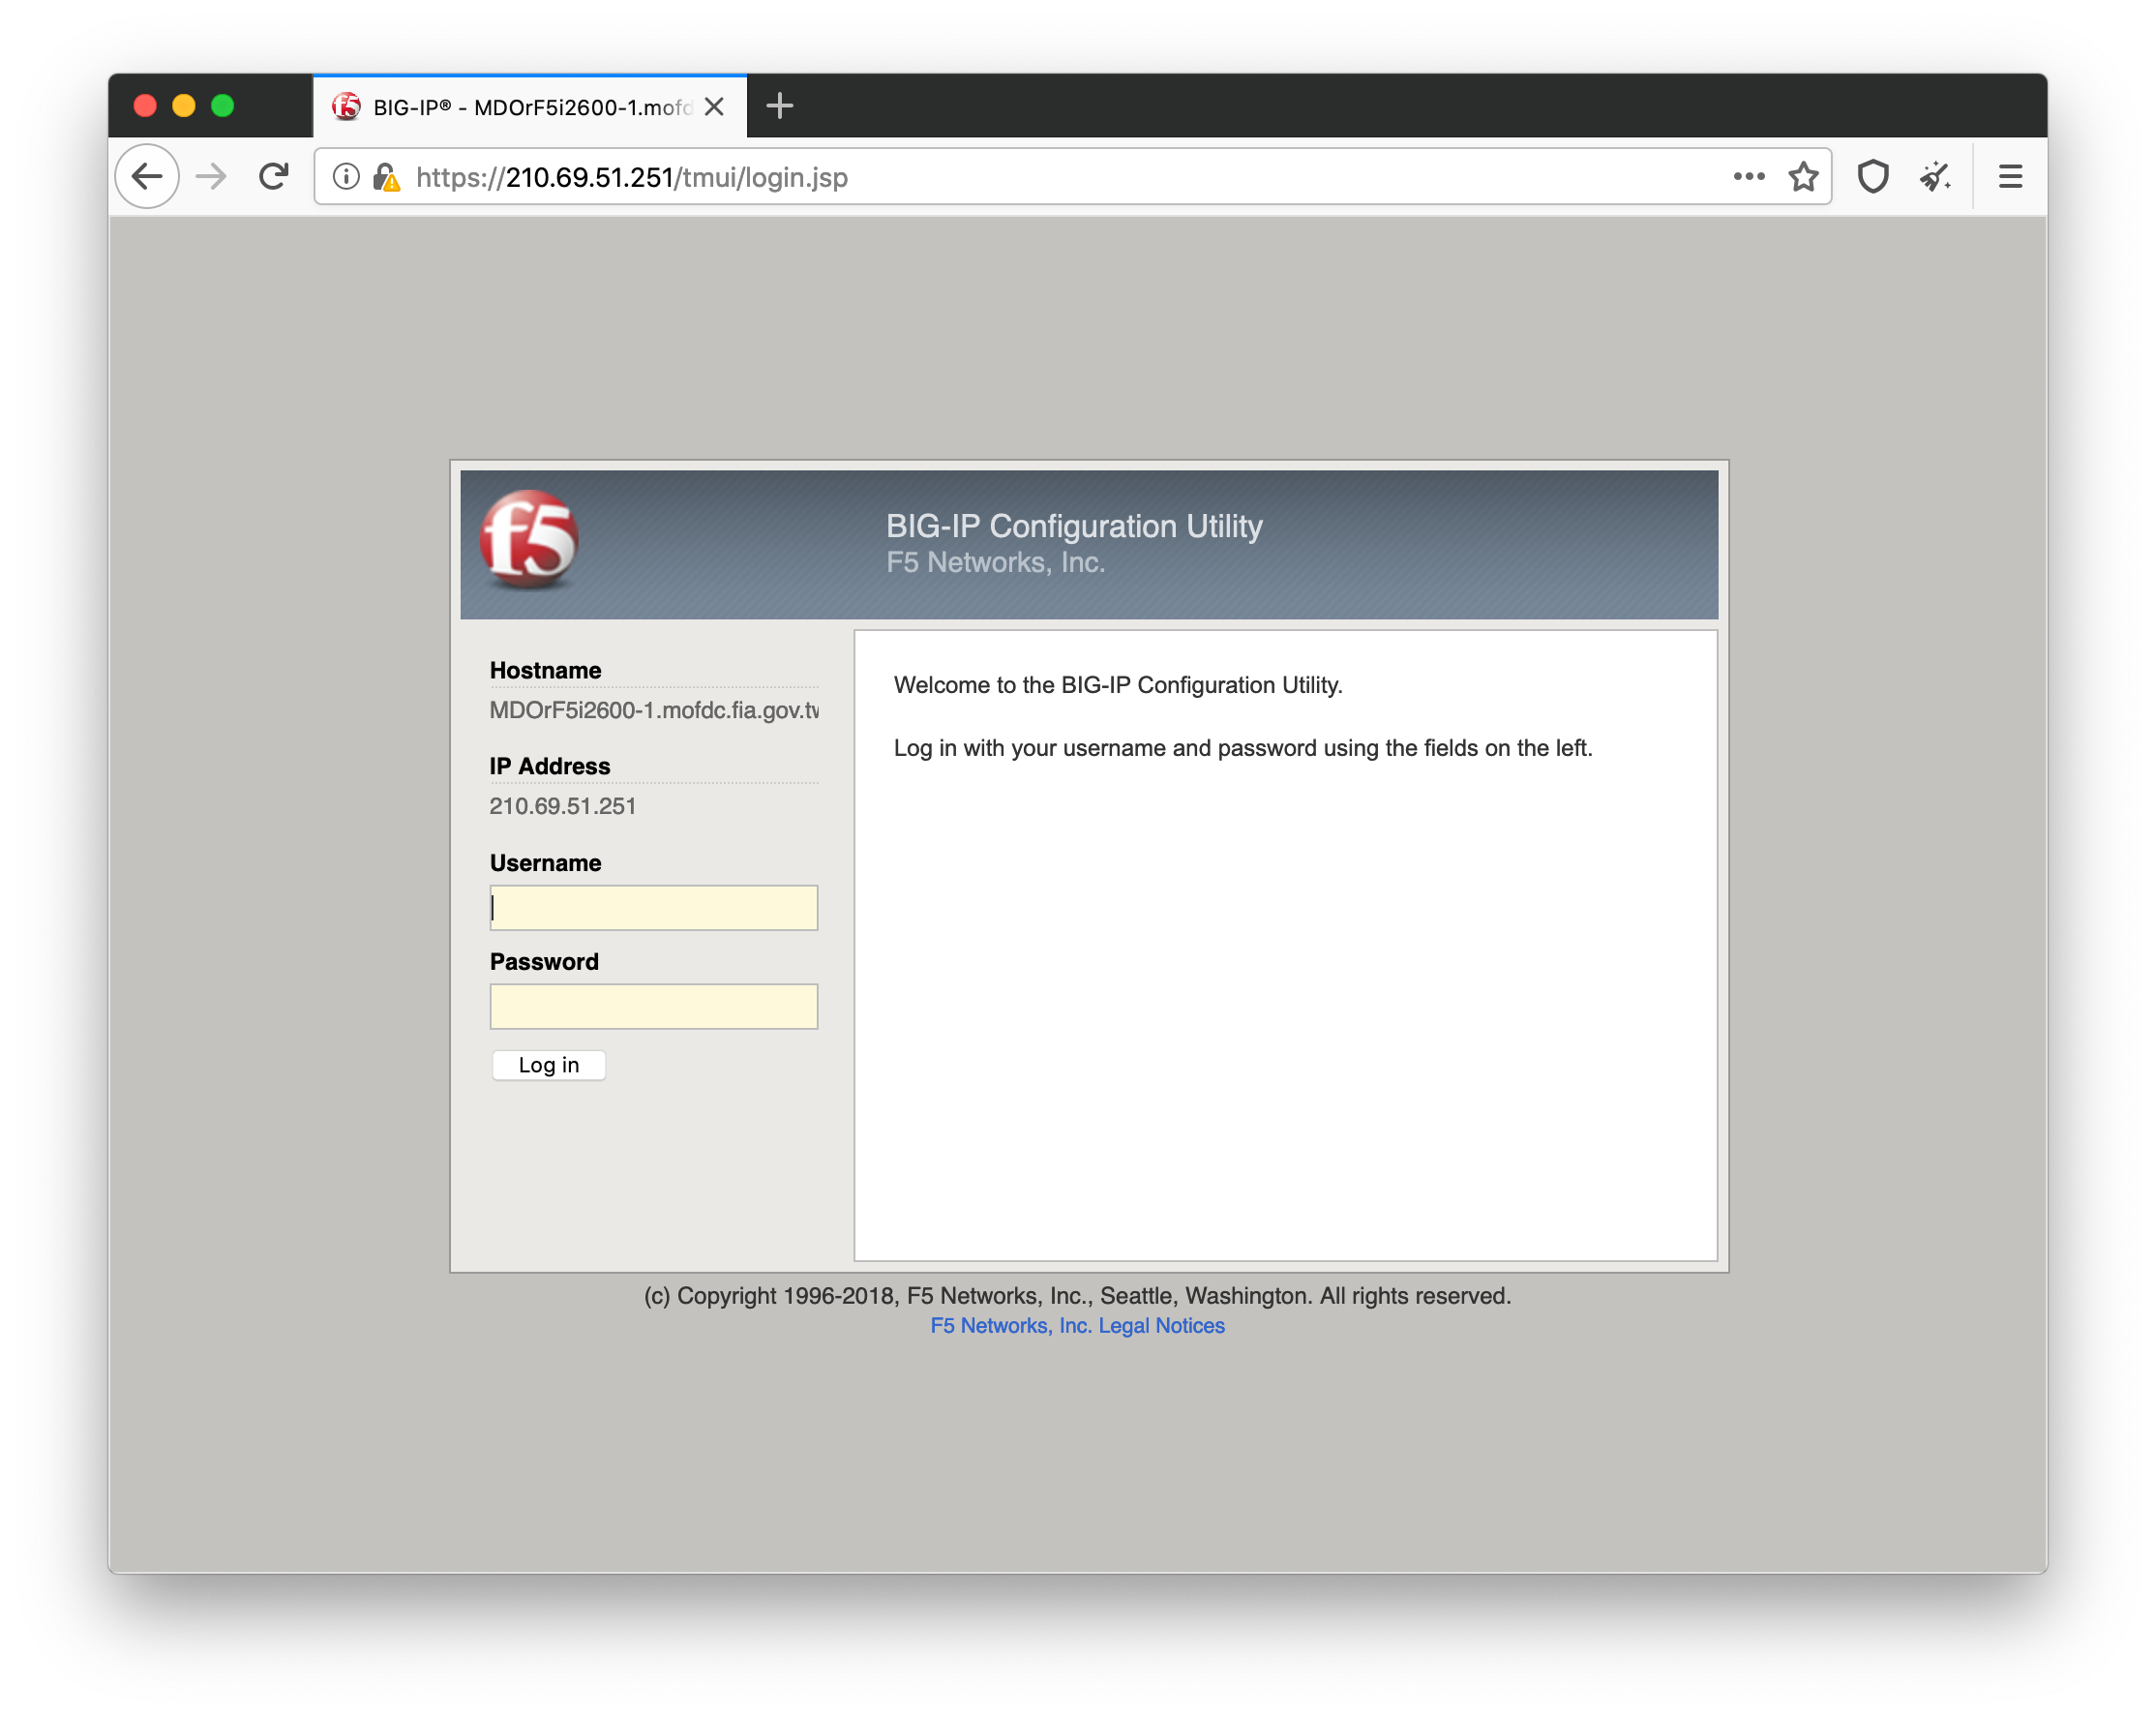Screen dimensions: 2156x1717
Task: Open page actions three-dot menu
Action: [x=1748, y=176]
